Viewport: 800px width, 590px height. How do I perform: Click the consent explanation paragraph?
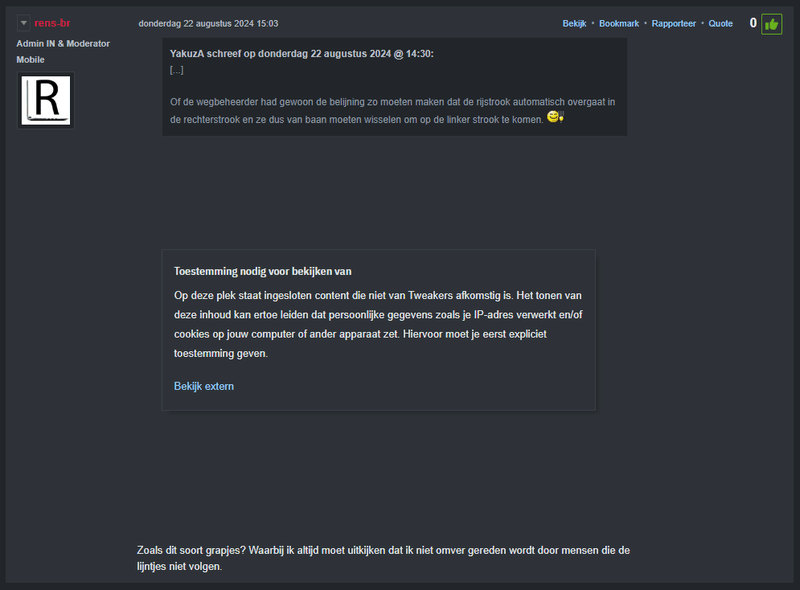point(378,324)
